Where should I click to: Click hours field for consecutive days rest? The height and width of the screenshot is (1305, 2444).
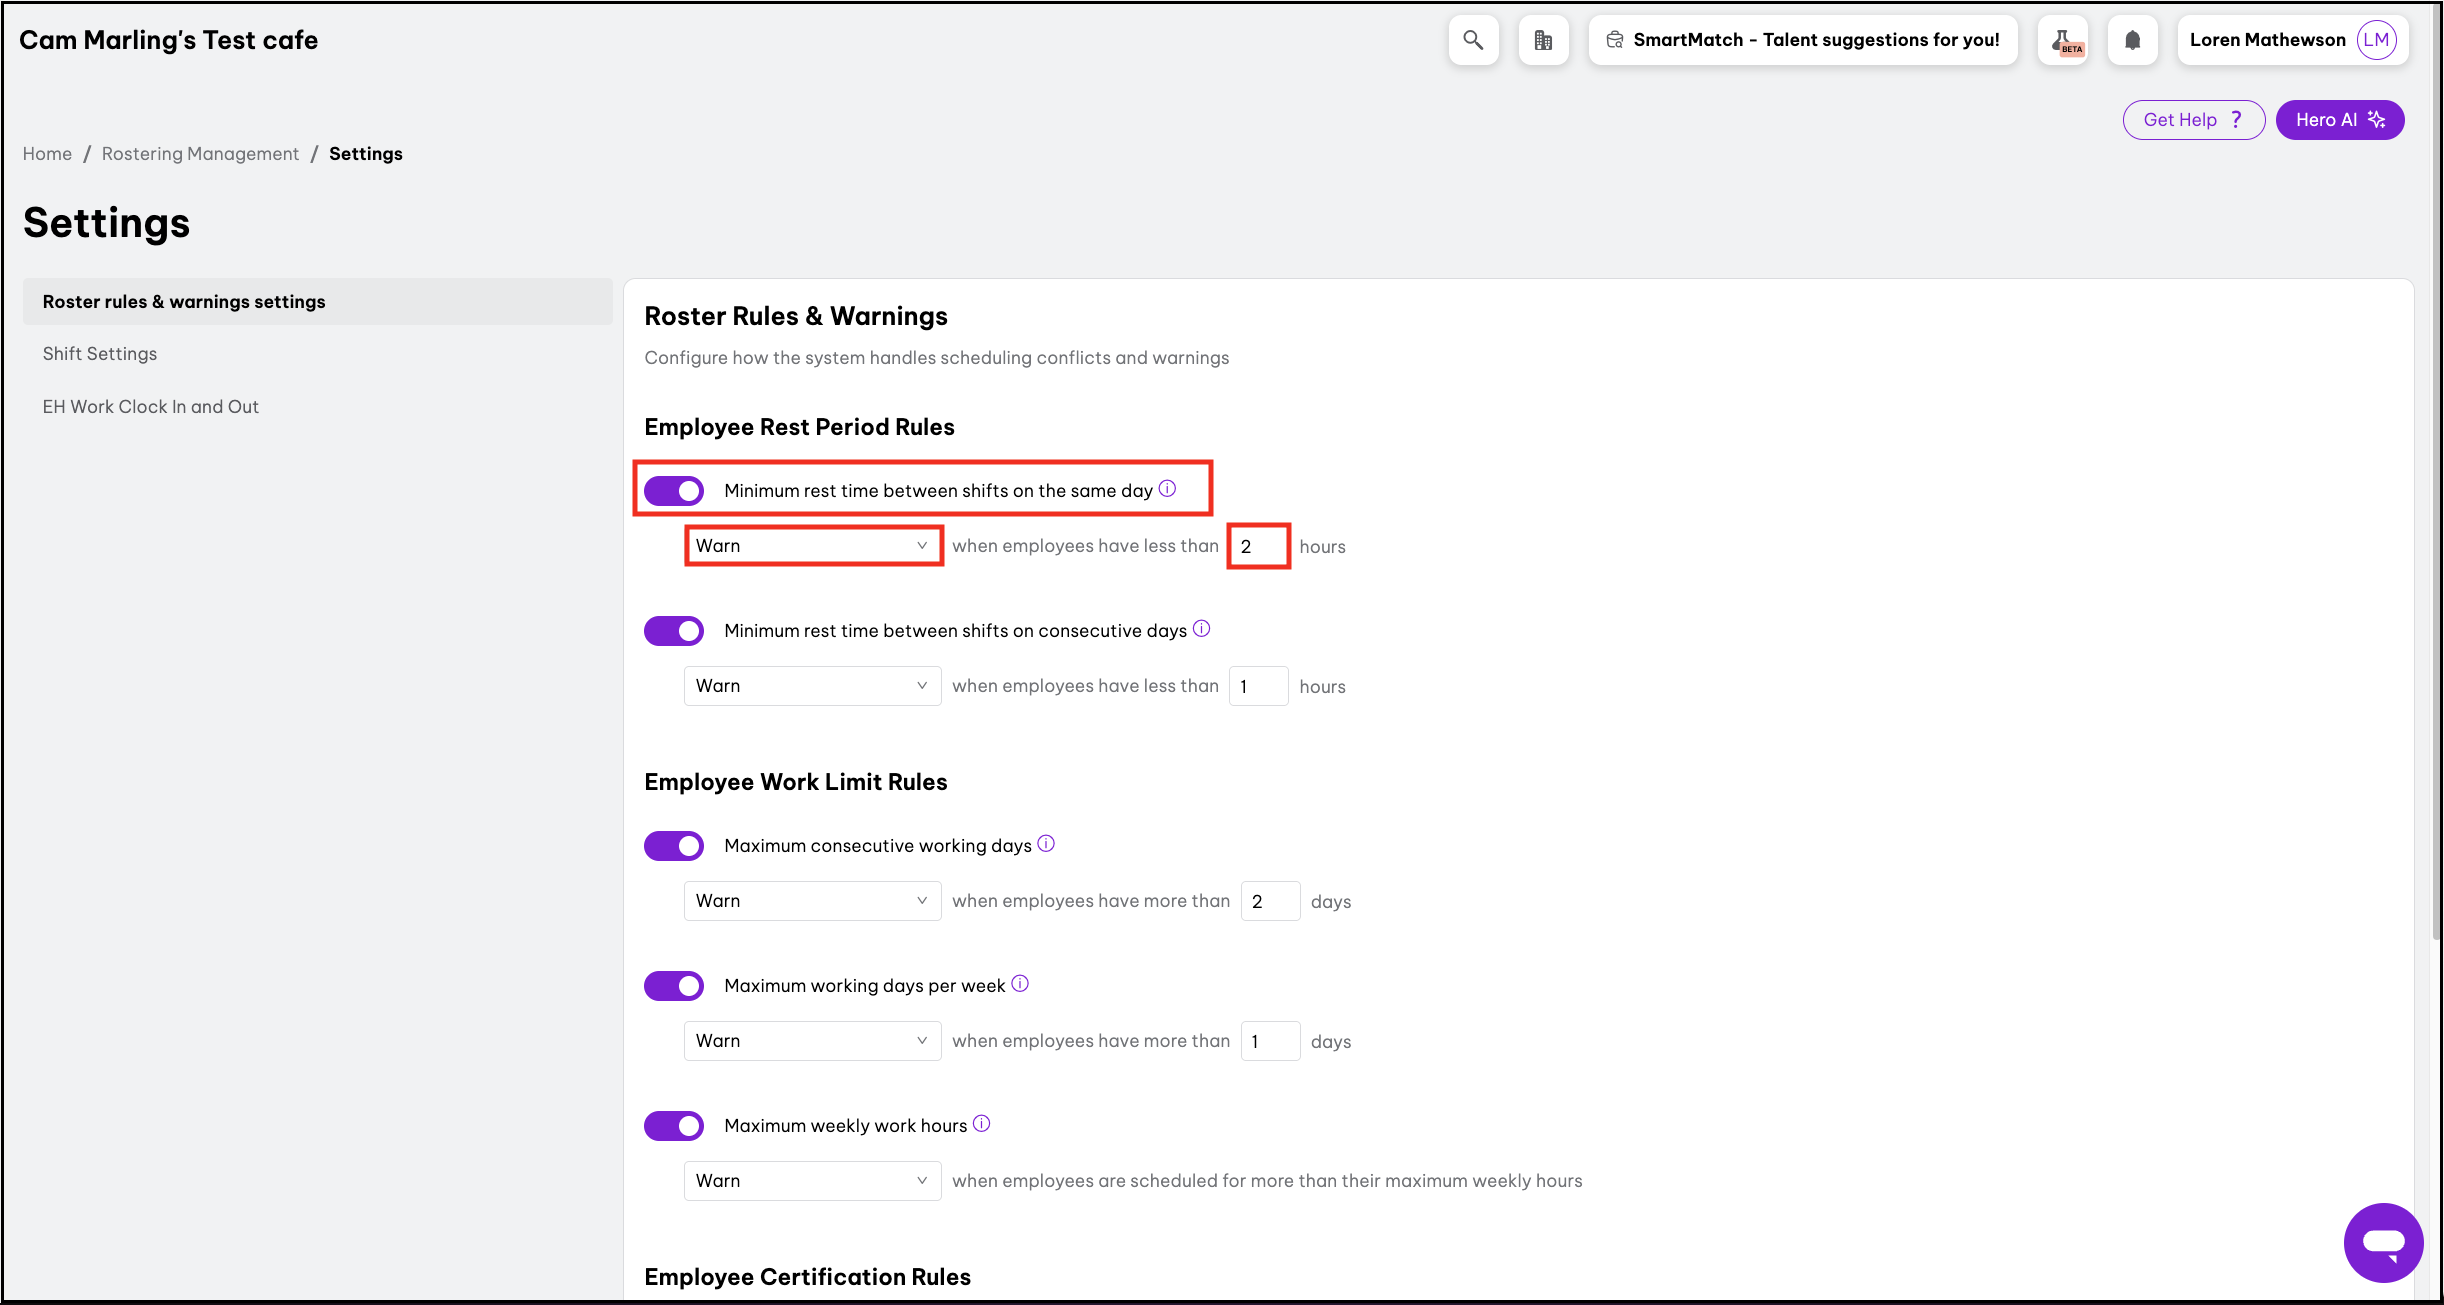(1258, 686)
